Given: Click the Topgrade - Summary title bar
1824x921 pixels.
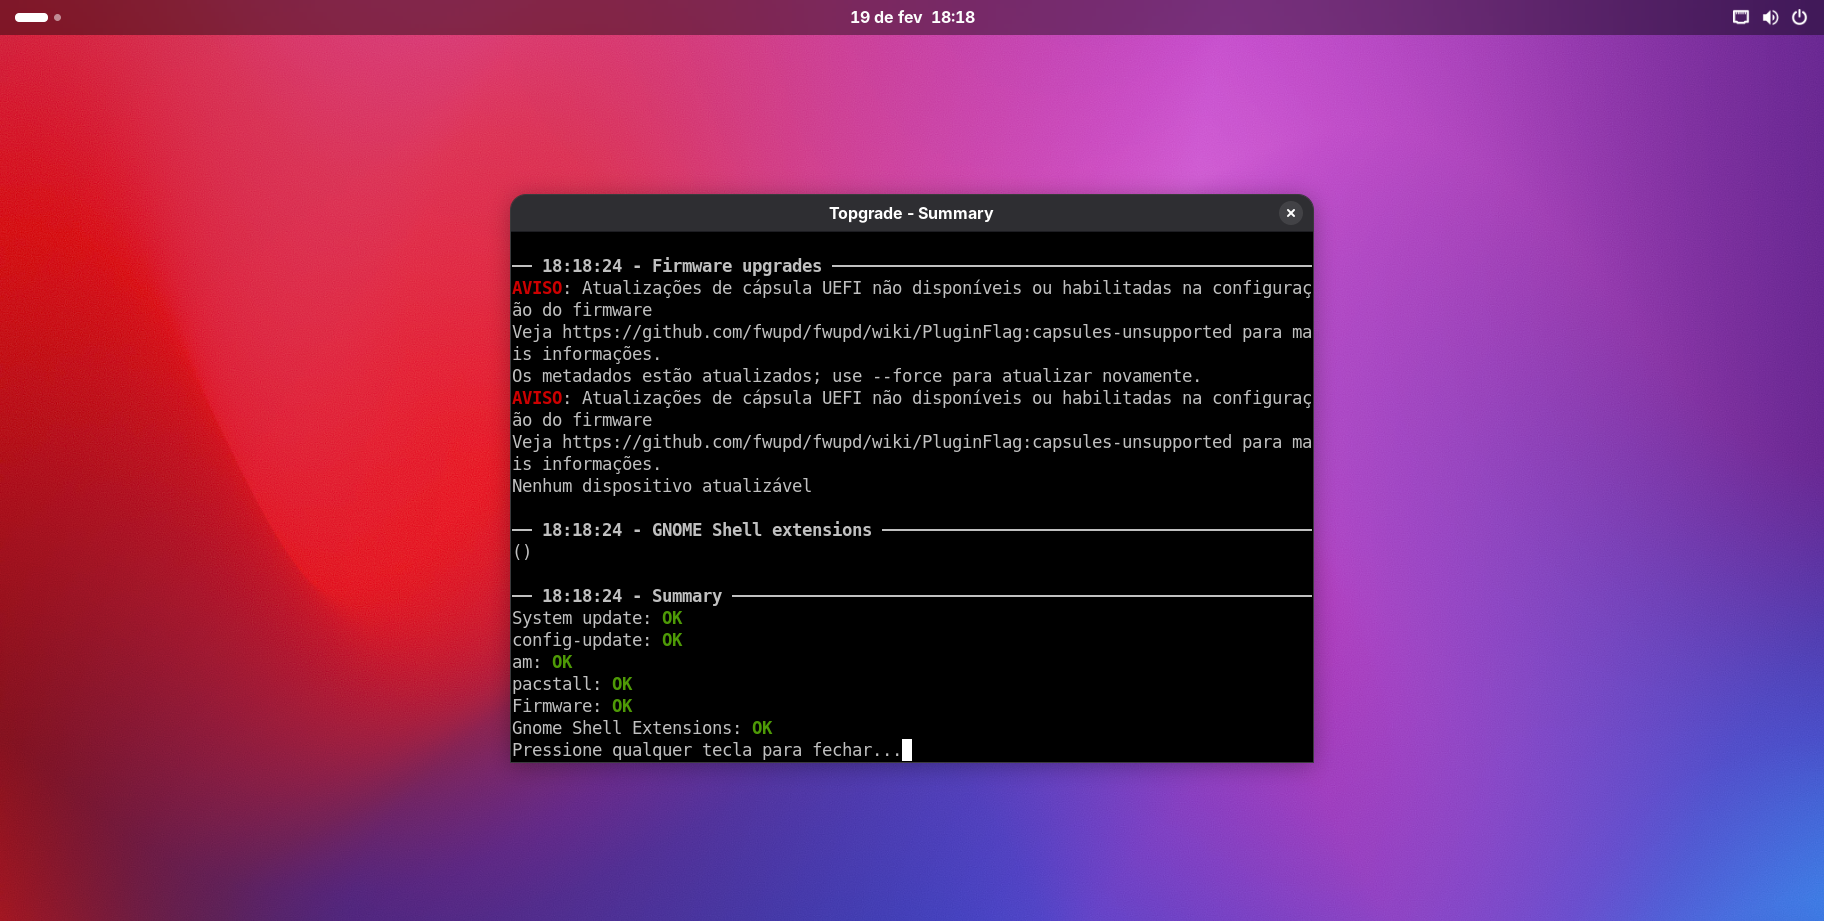Looking at the screenshot, I should (910, 213).
